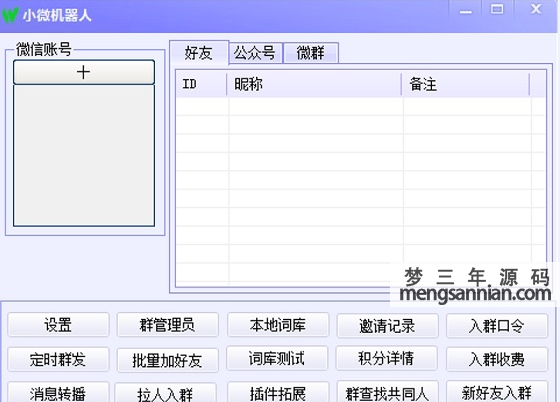This screenshot has width=560, height=402.
Task: Maximize the 小微机器人 window
Action: pos(497,9)
